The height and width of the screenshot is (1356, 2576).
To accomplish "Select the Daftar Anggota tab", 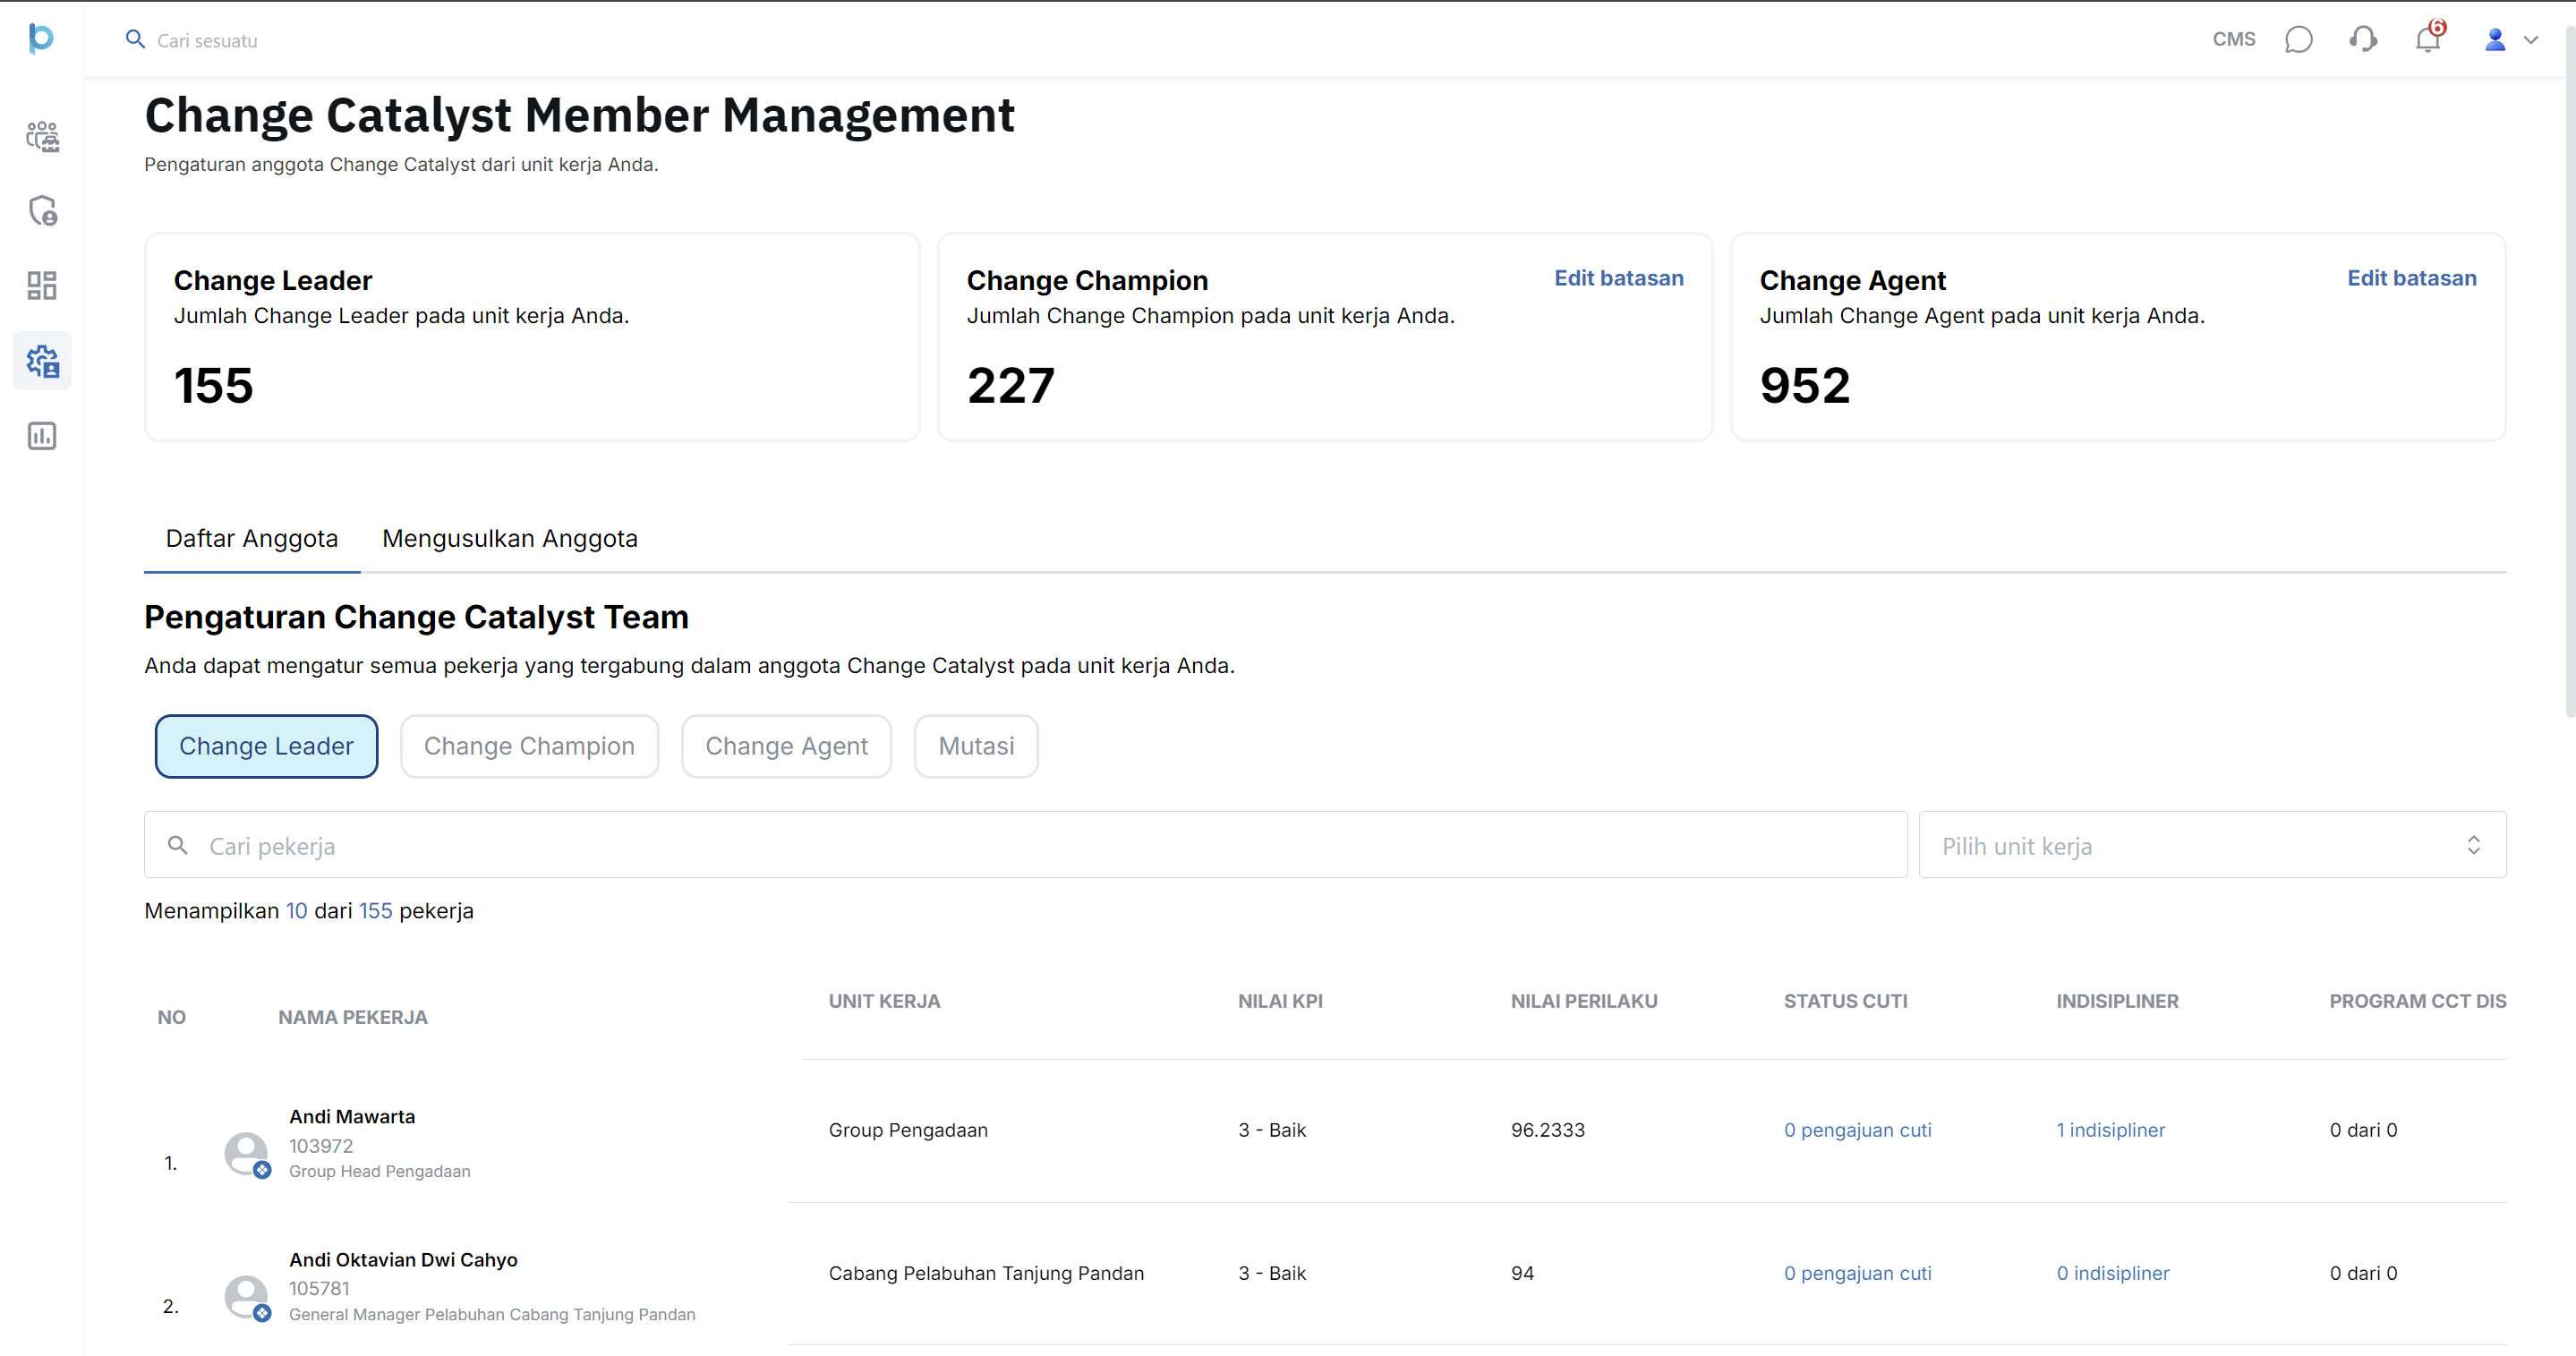I will (x=252, y=539).
